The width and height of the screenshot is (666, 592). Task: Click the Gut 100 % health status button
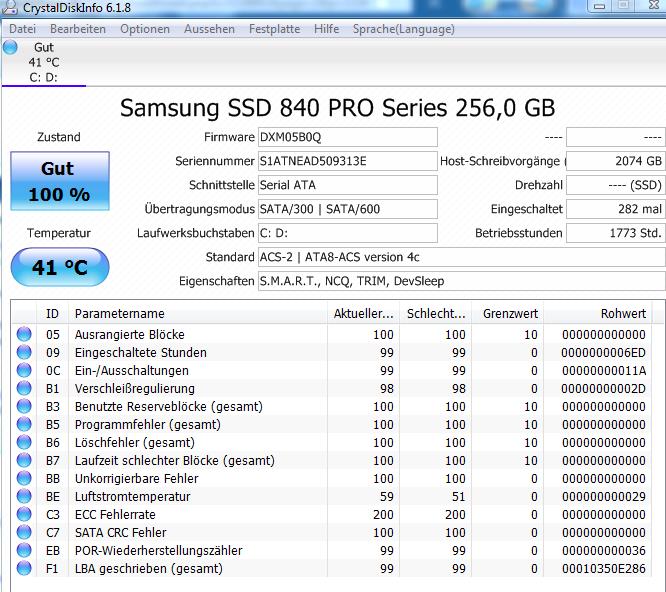(x=60, y=181)
